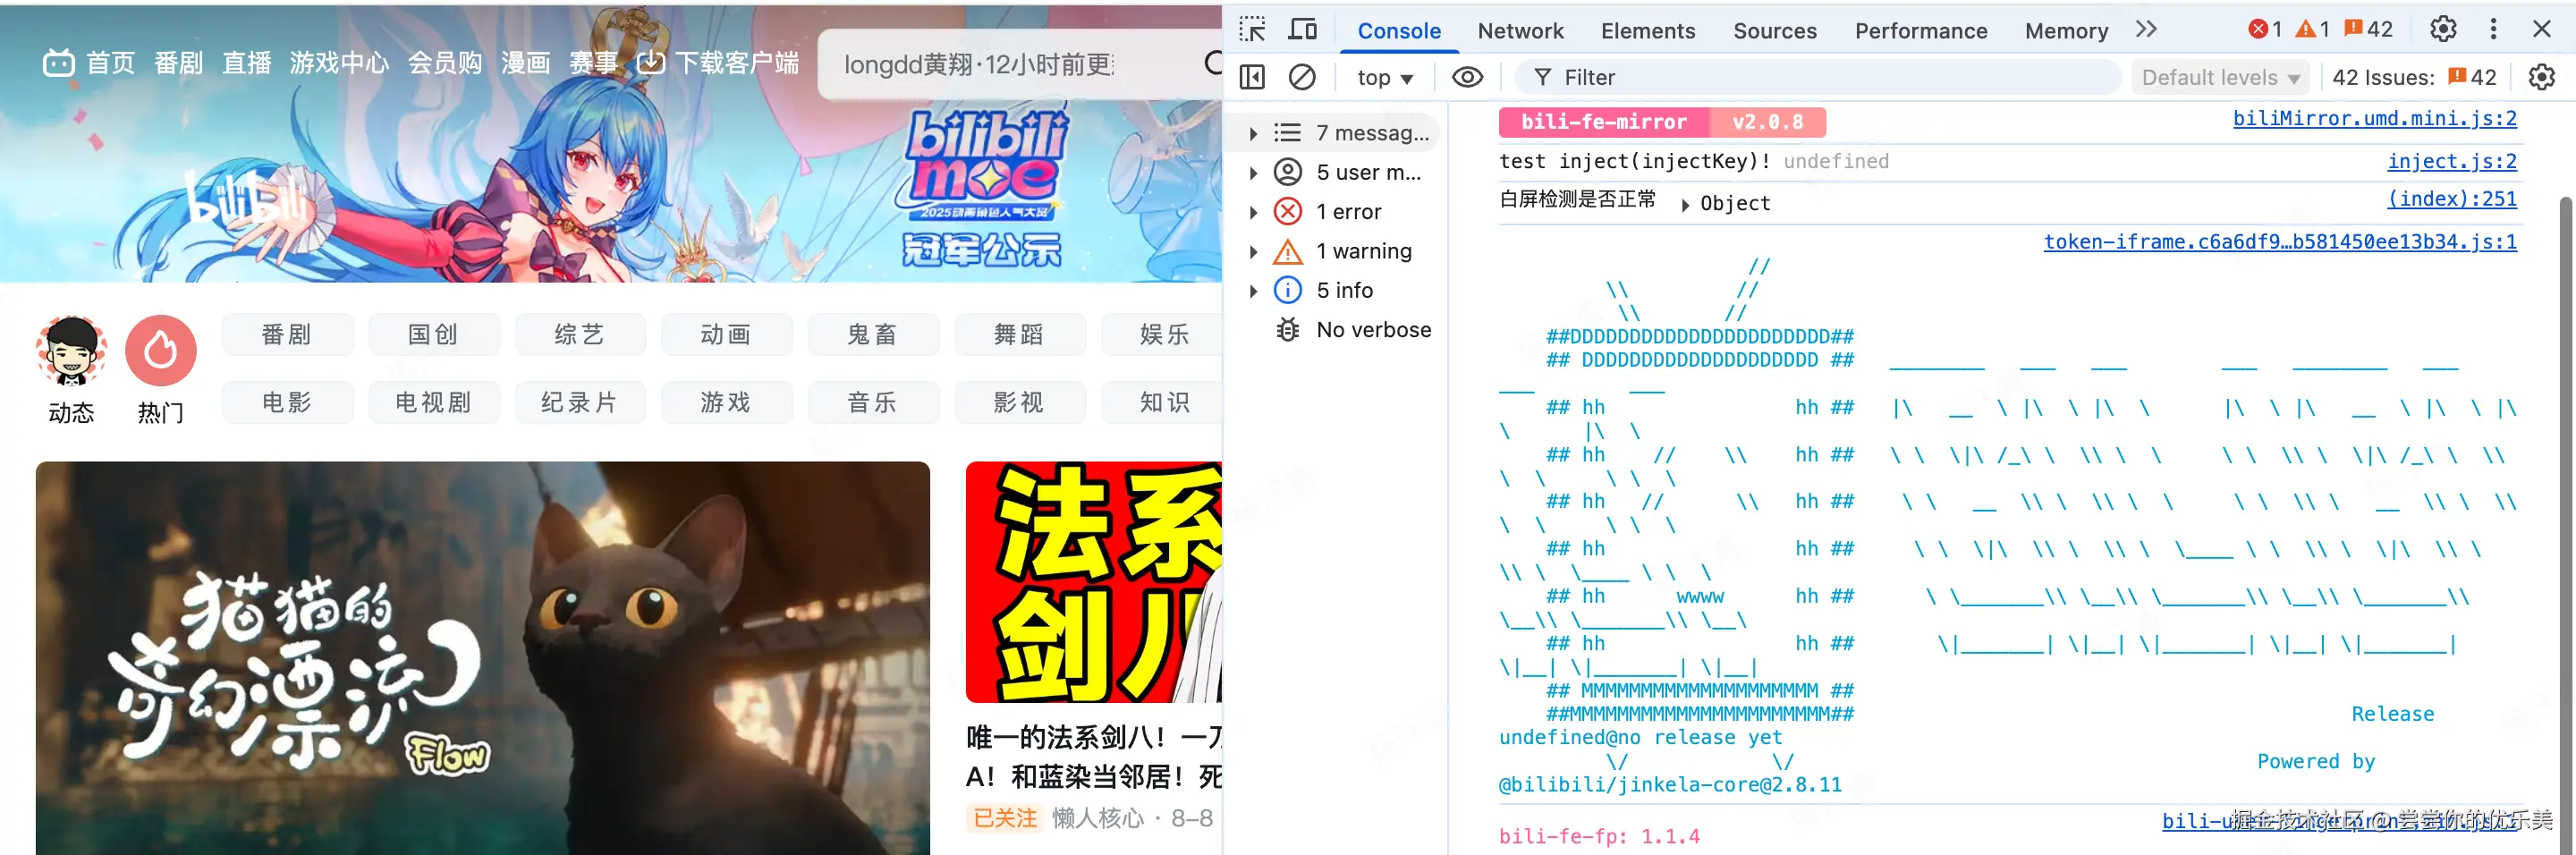Click the user messages person icon
The image size is (2576, 855).
pyautogui.click(x=1288, y=172)
